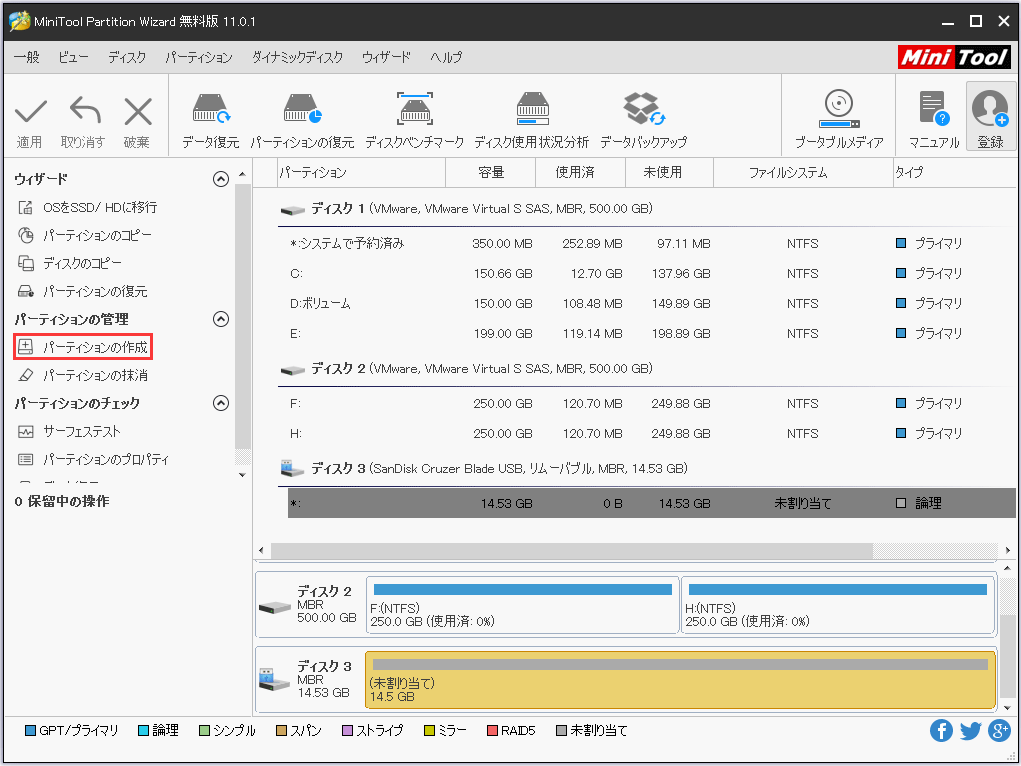Collapse the ウィザード section
The image size is (1021, 766).
pos(221,179)
